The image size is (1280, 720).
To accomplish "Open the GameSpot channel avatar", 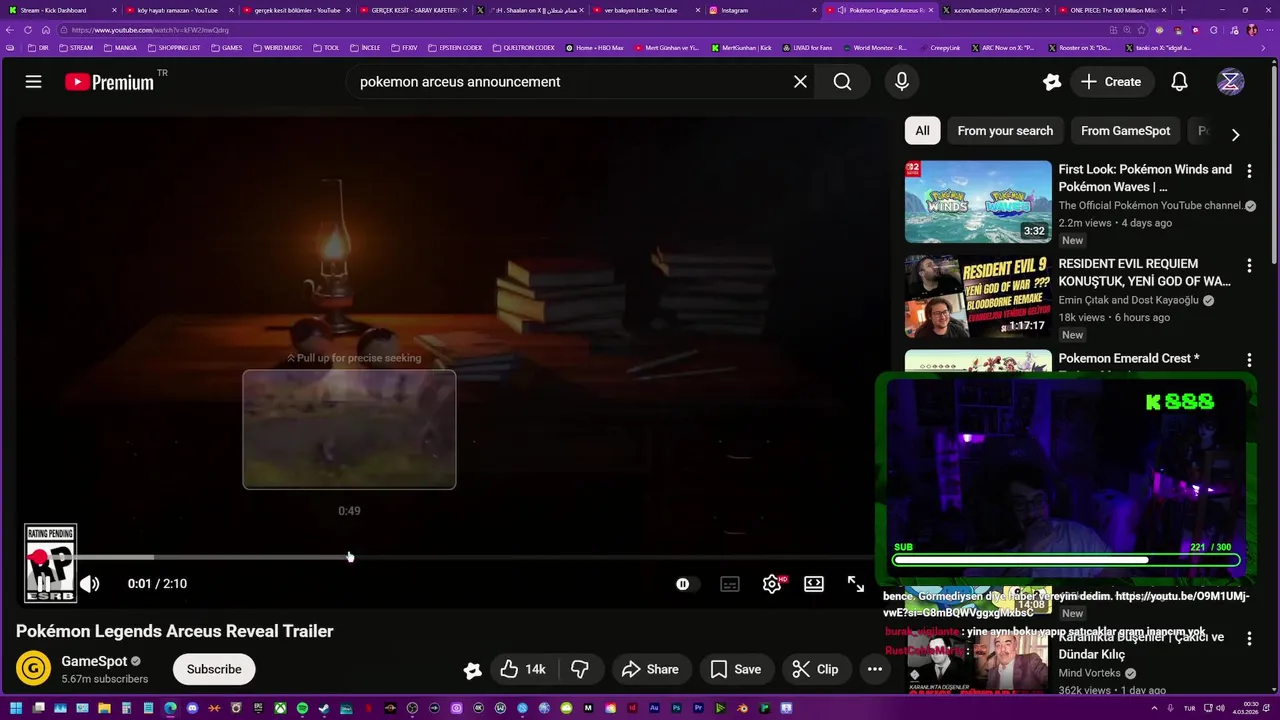I will pyautogui.click(x=33, y=668).
